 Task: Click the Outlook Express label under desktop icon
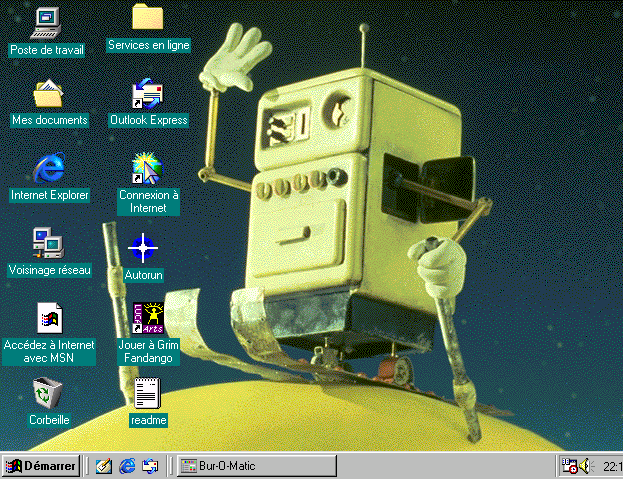pyautogui.click(x=149, y=120)
